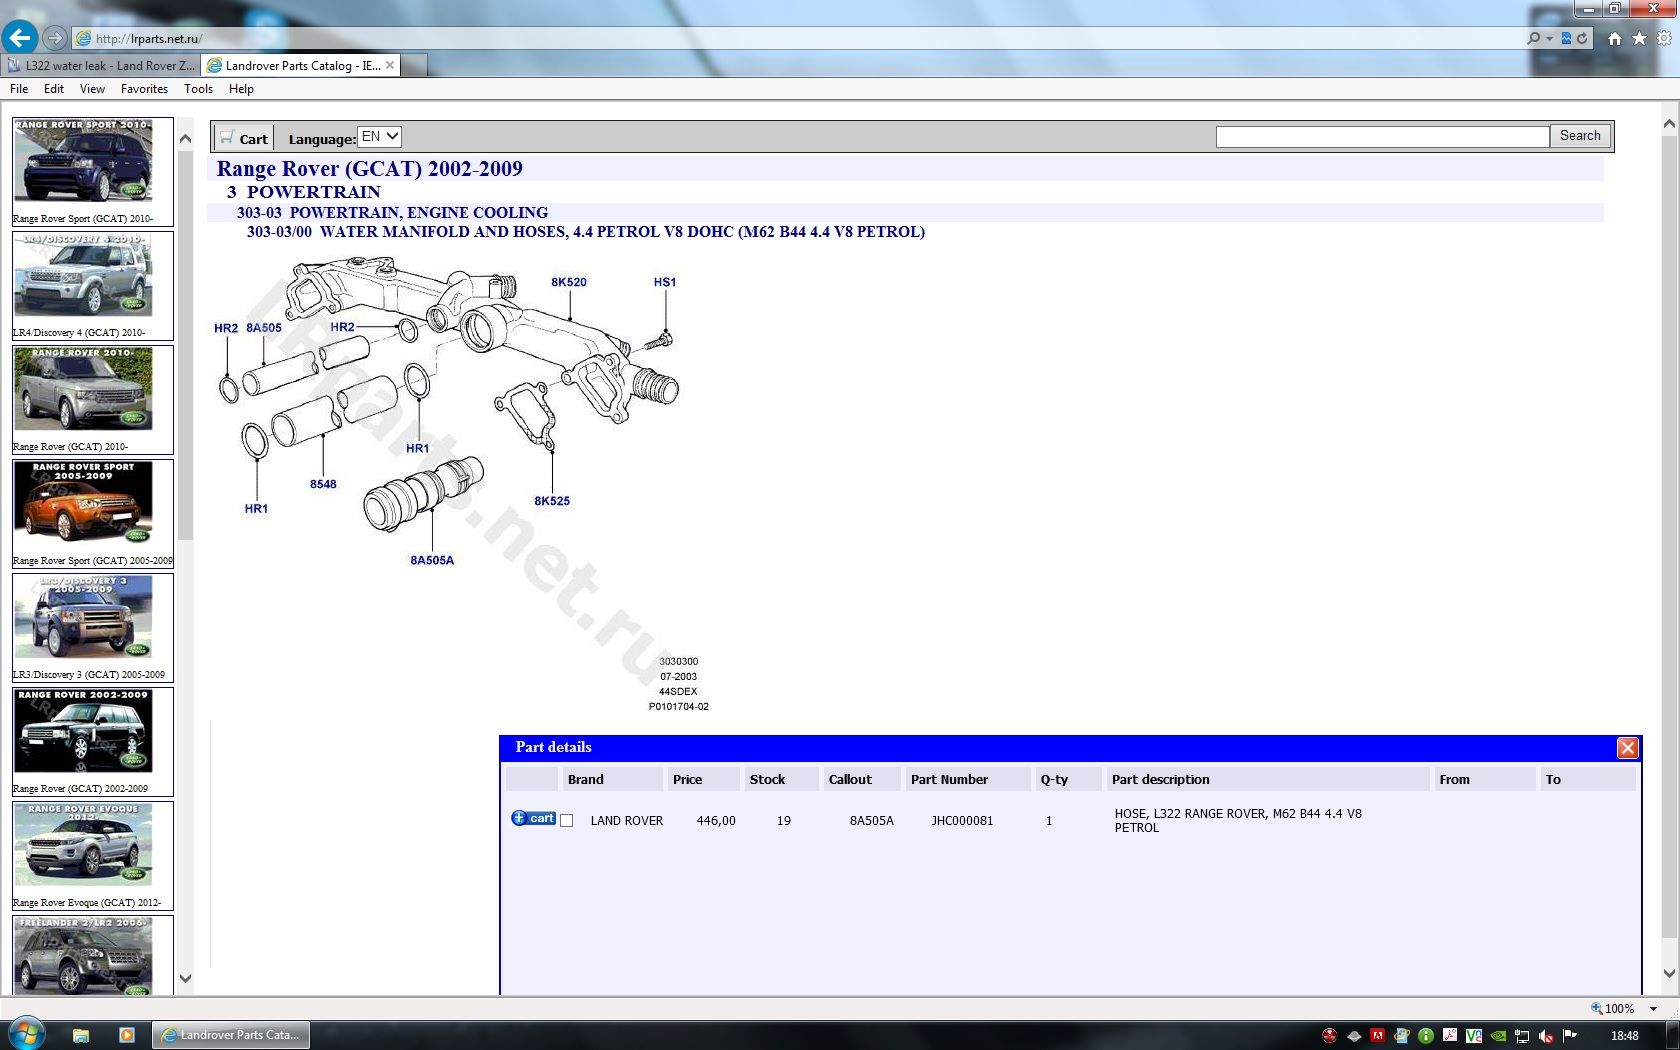The height and width of the screenshot is (1050, 1680).
Task: Open the Favorites menu
Action: pos(144,89)
